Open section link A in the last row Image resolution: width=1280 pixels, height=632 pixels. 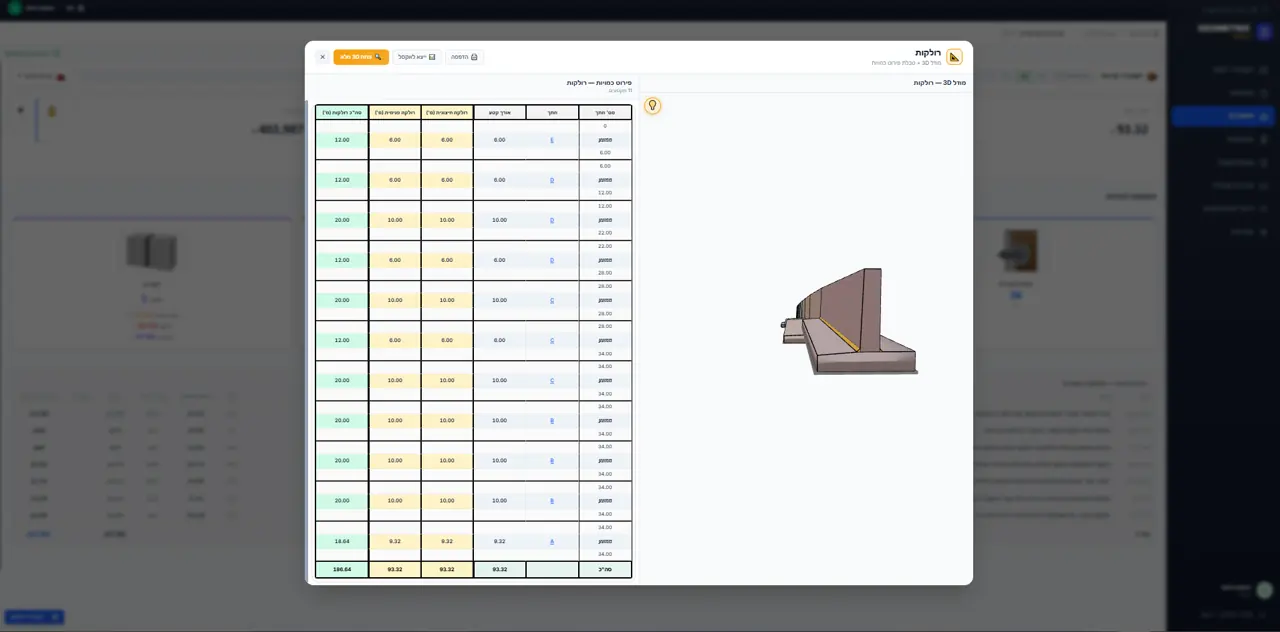pyautogui.click(x=552, y=541)
